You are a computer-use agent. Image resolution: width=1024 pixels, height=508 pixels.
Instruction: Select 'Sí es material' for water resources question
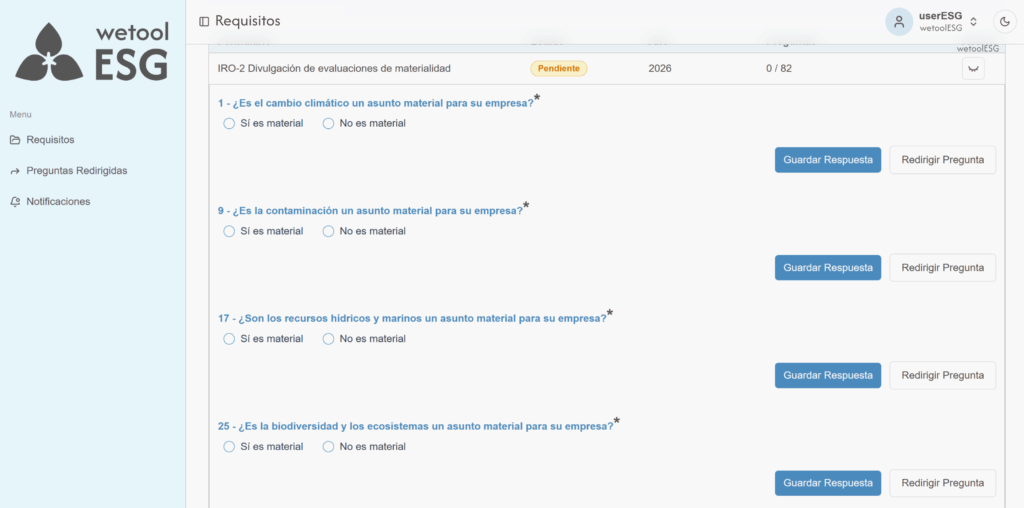point(230,339)
